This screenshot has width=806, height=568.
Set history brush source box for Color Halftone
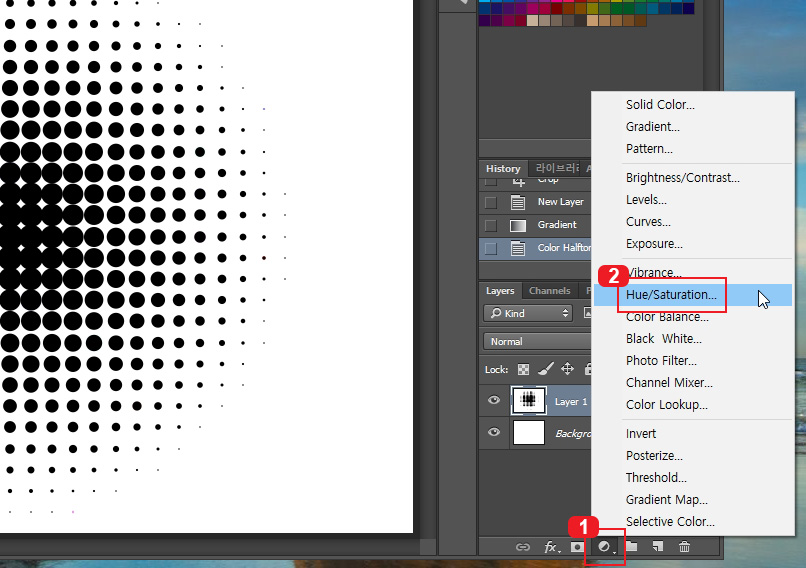(491, 248)
